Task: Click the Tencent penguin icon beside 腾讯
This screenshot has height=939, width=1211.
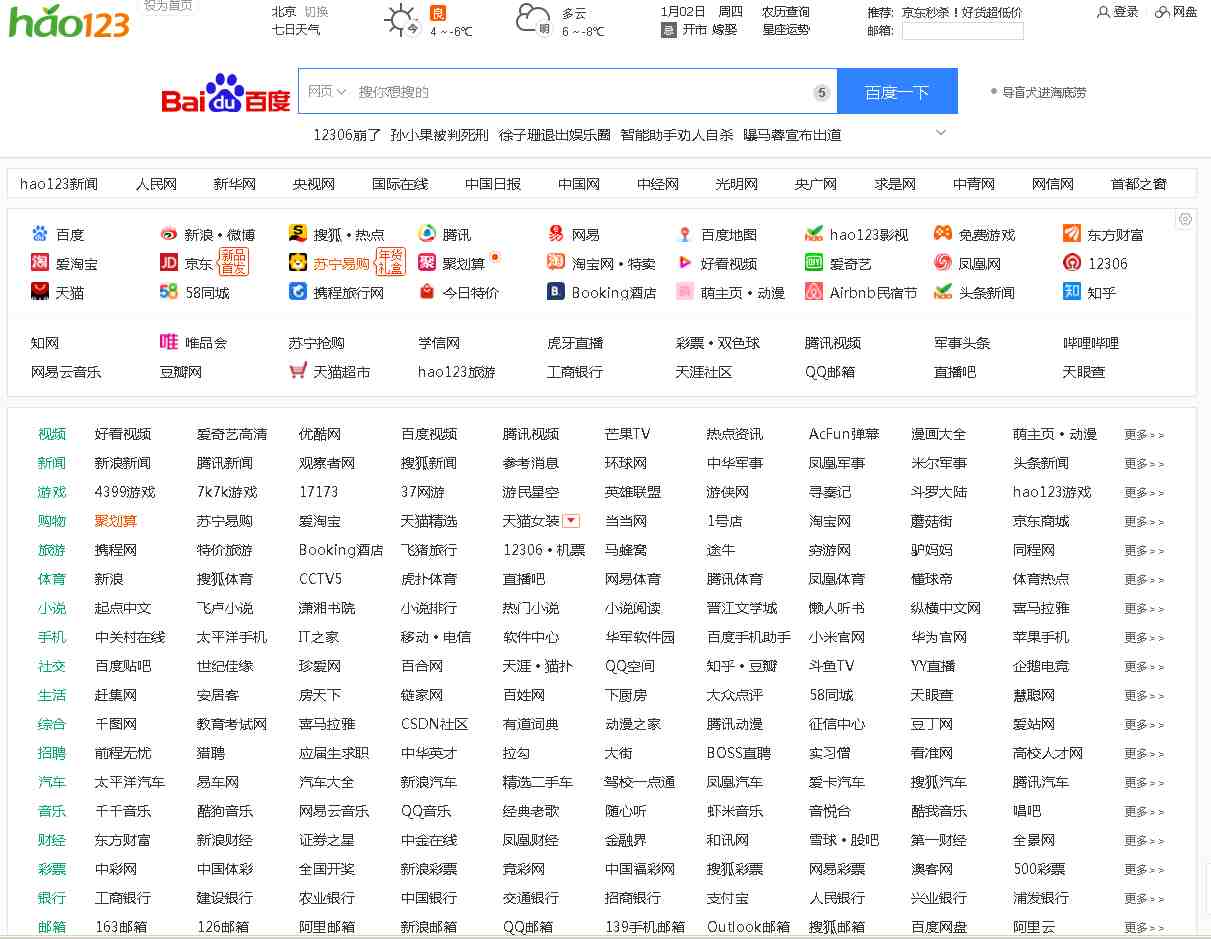Action: [427, 234]
